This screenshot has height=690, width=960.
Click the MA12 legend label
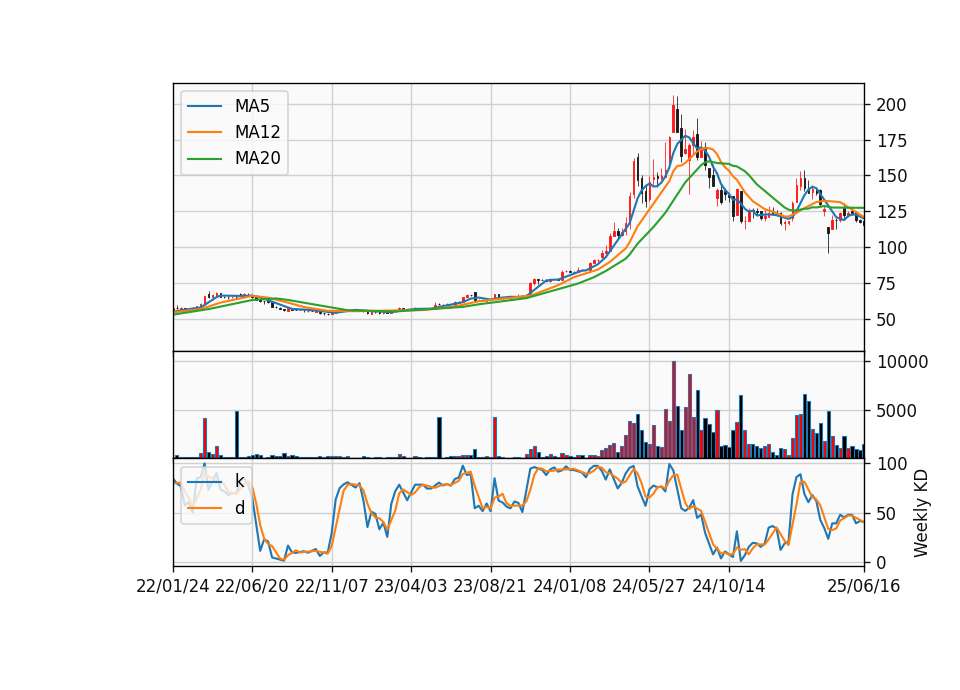pyautogui.click(x=257, y=132)
